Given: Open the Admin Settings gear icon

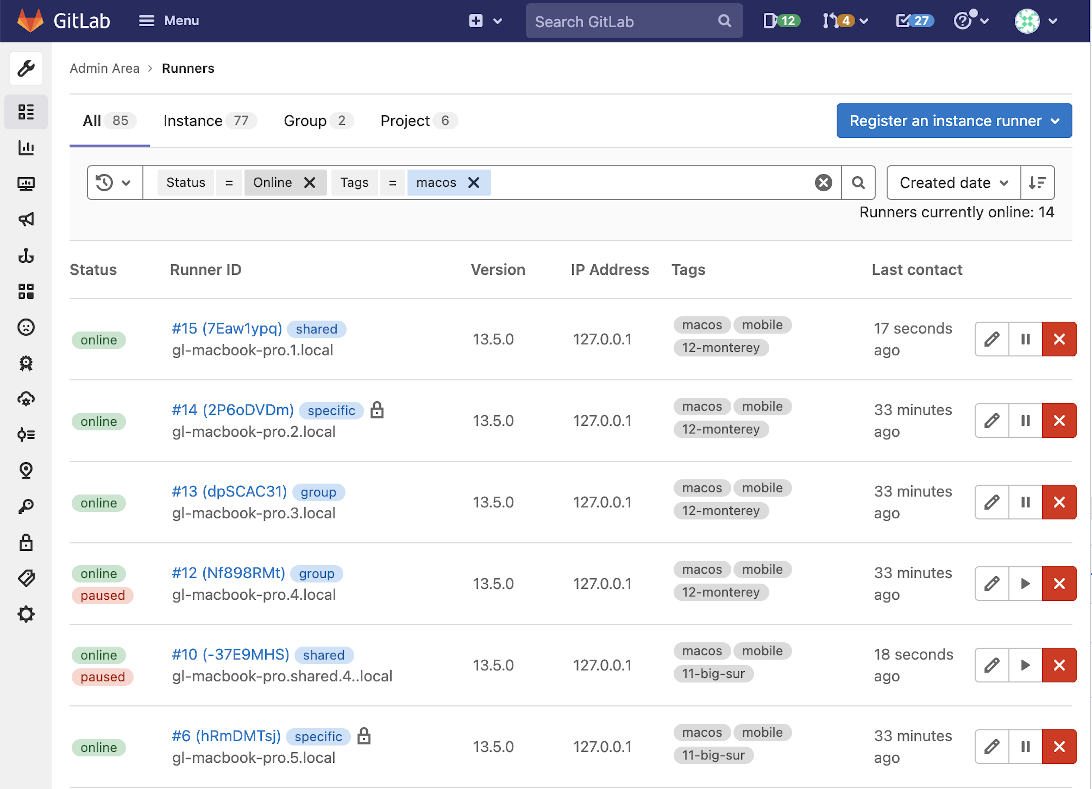Looking at the screenshot, I should coord(26,614).
